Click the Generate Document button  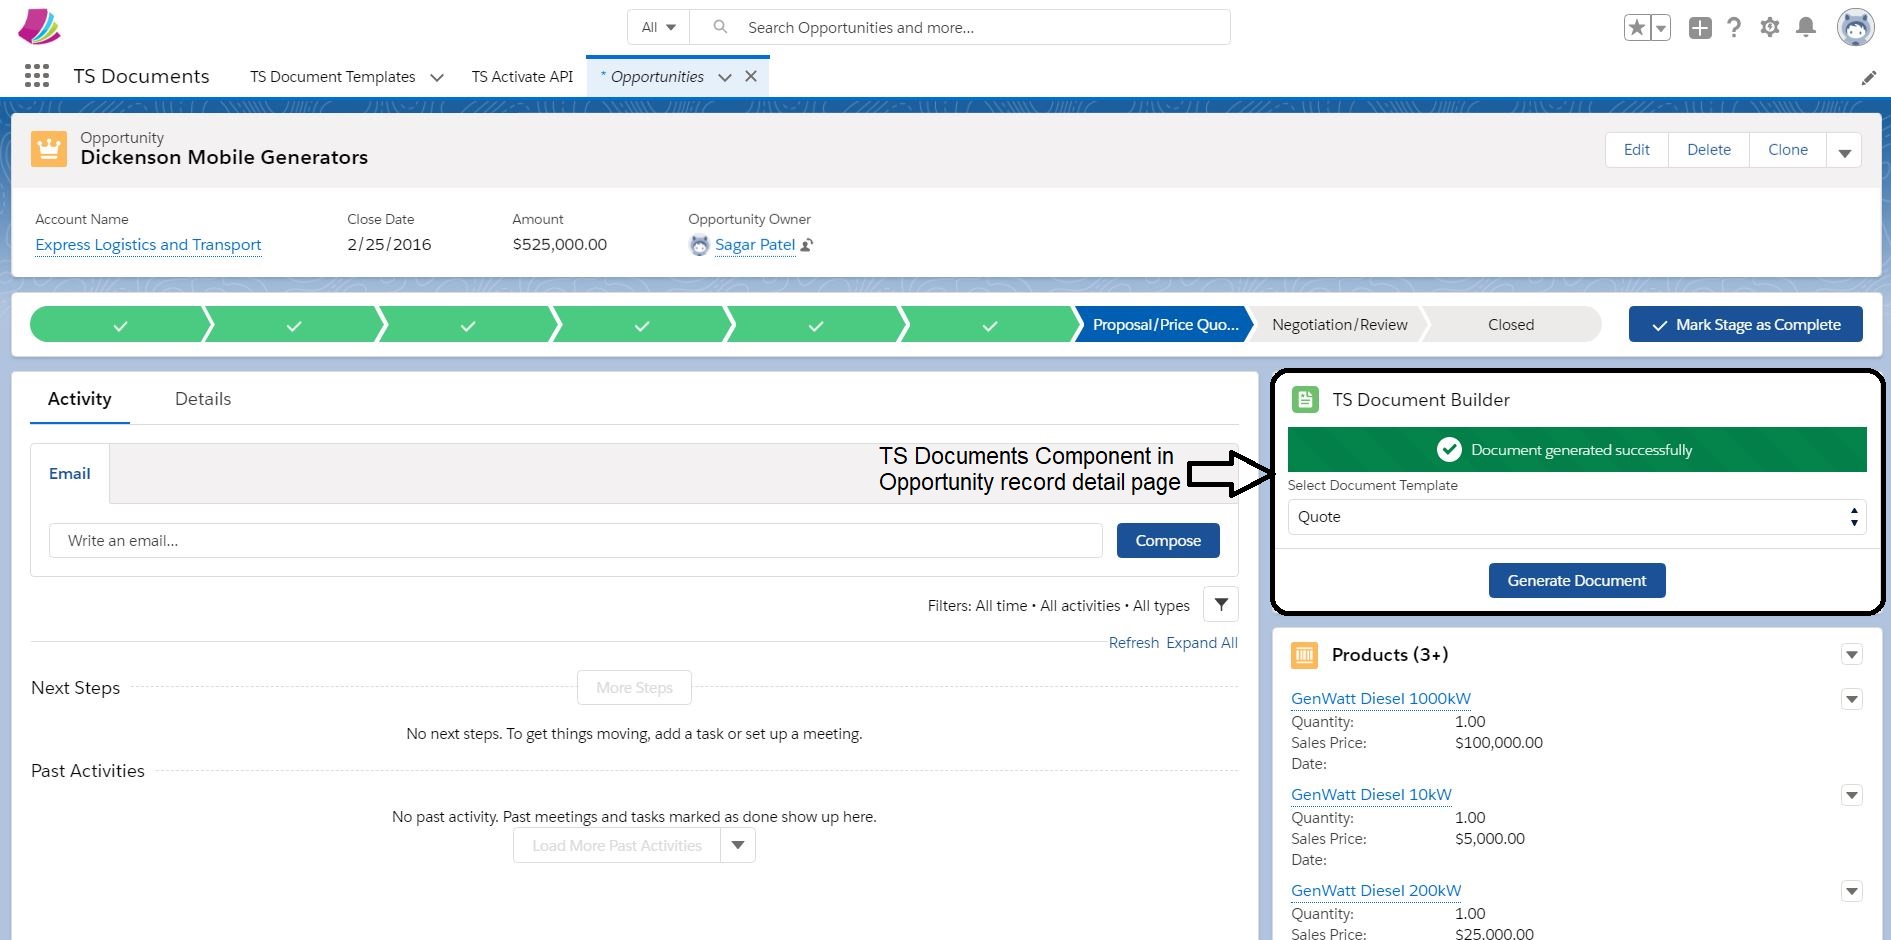coord(1576,580)
